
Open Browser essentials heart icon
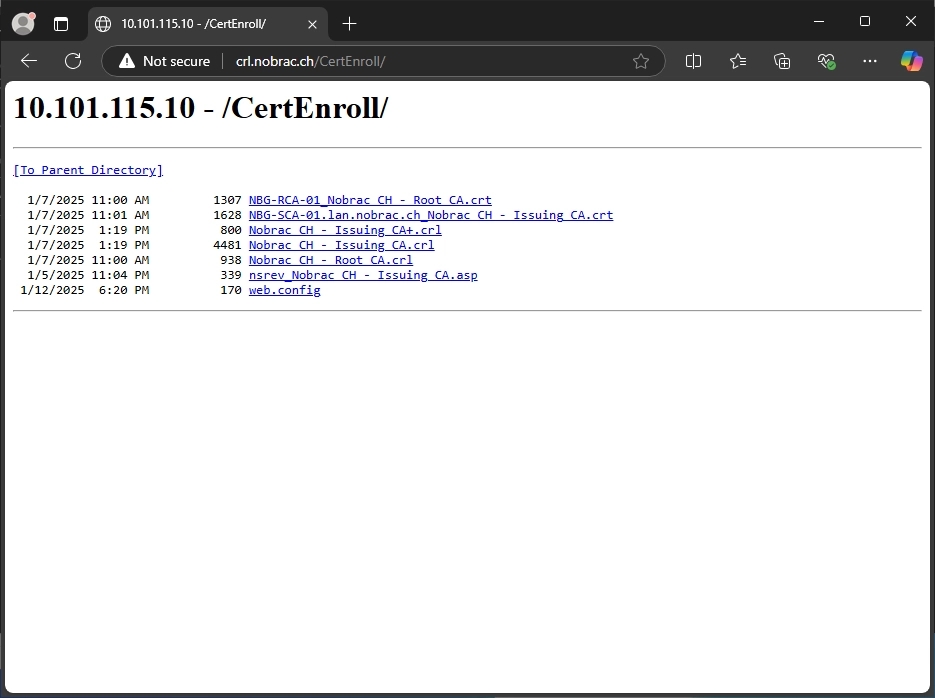(827, 61)
